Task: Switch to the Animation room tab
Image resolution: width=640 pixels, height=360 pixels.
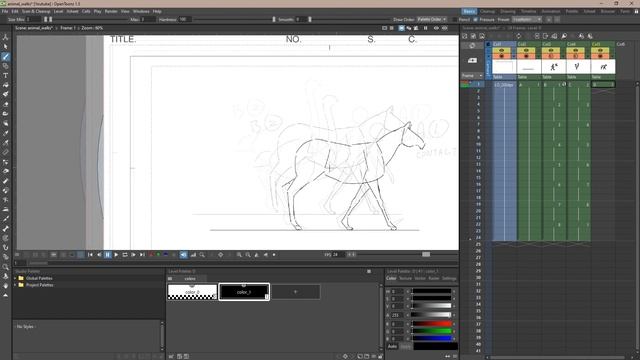Action: click(551, 11)
